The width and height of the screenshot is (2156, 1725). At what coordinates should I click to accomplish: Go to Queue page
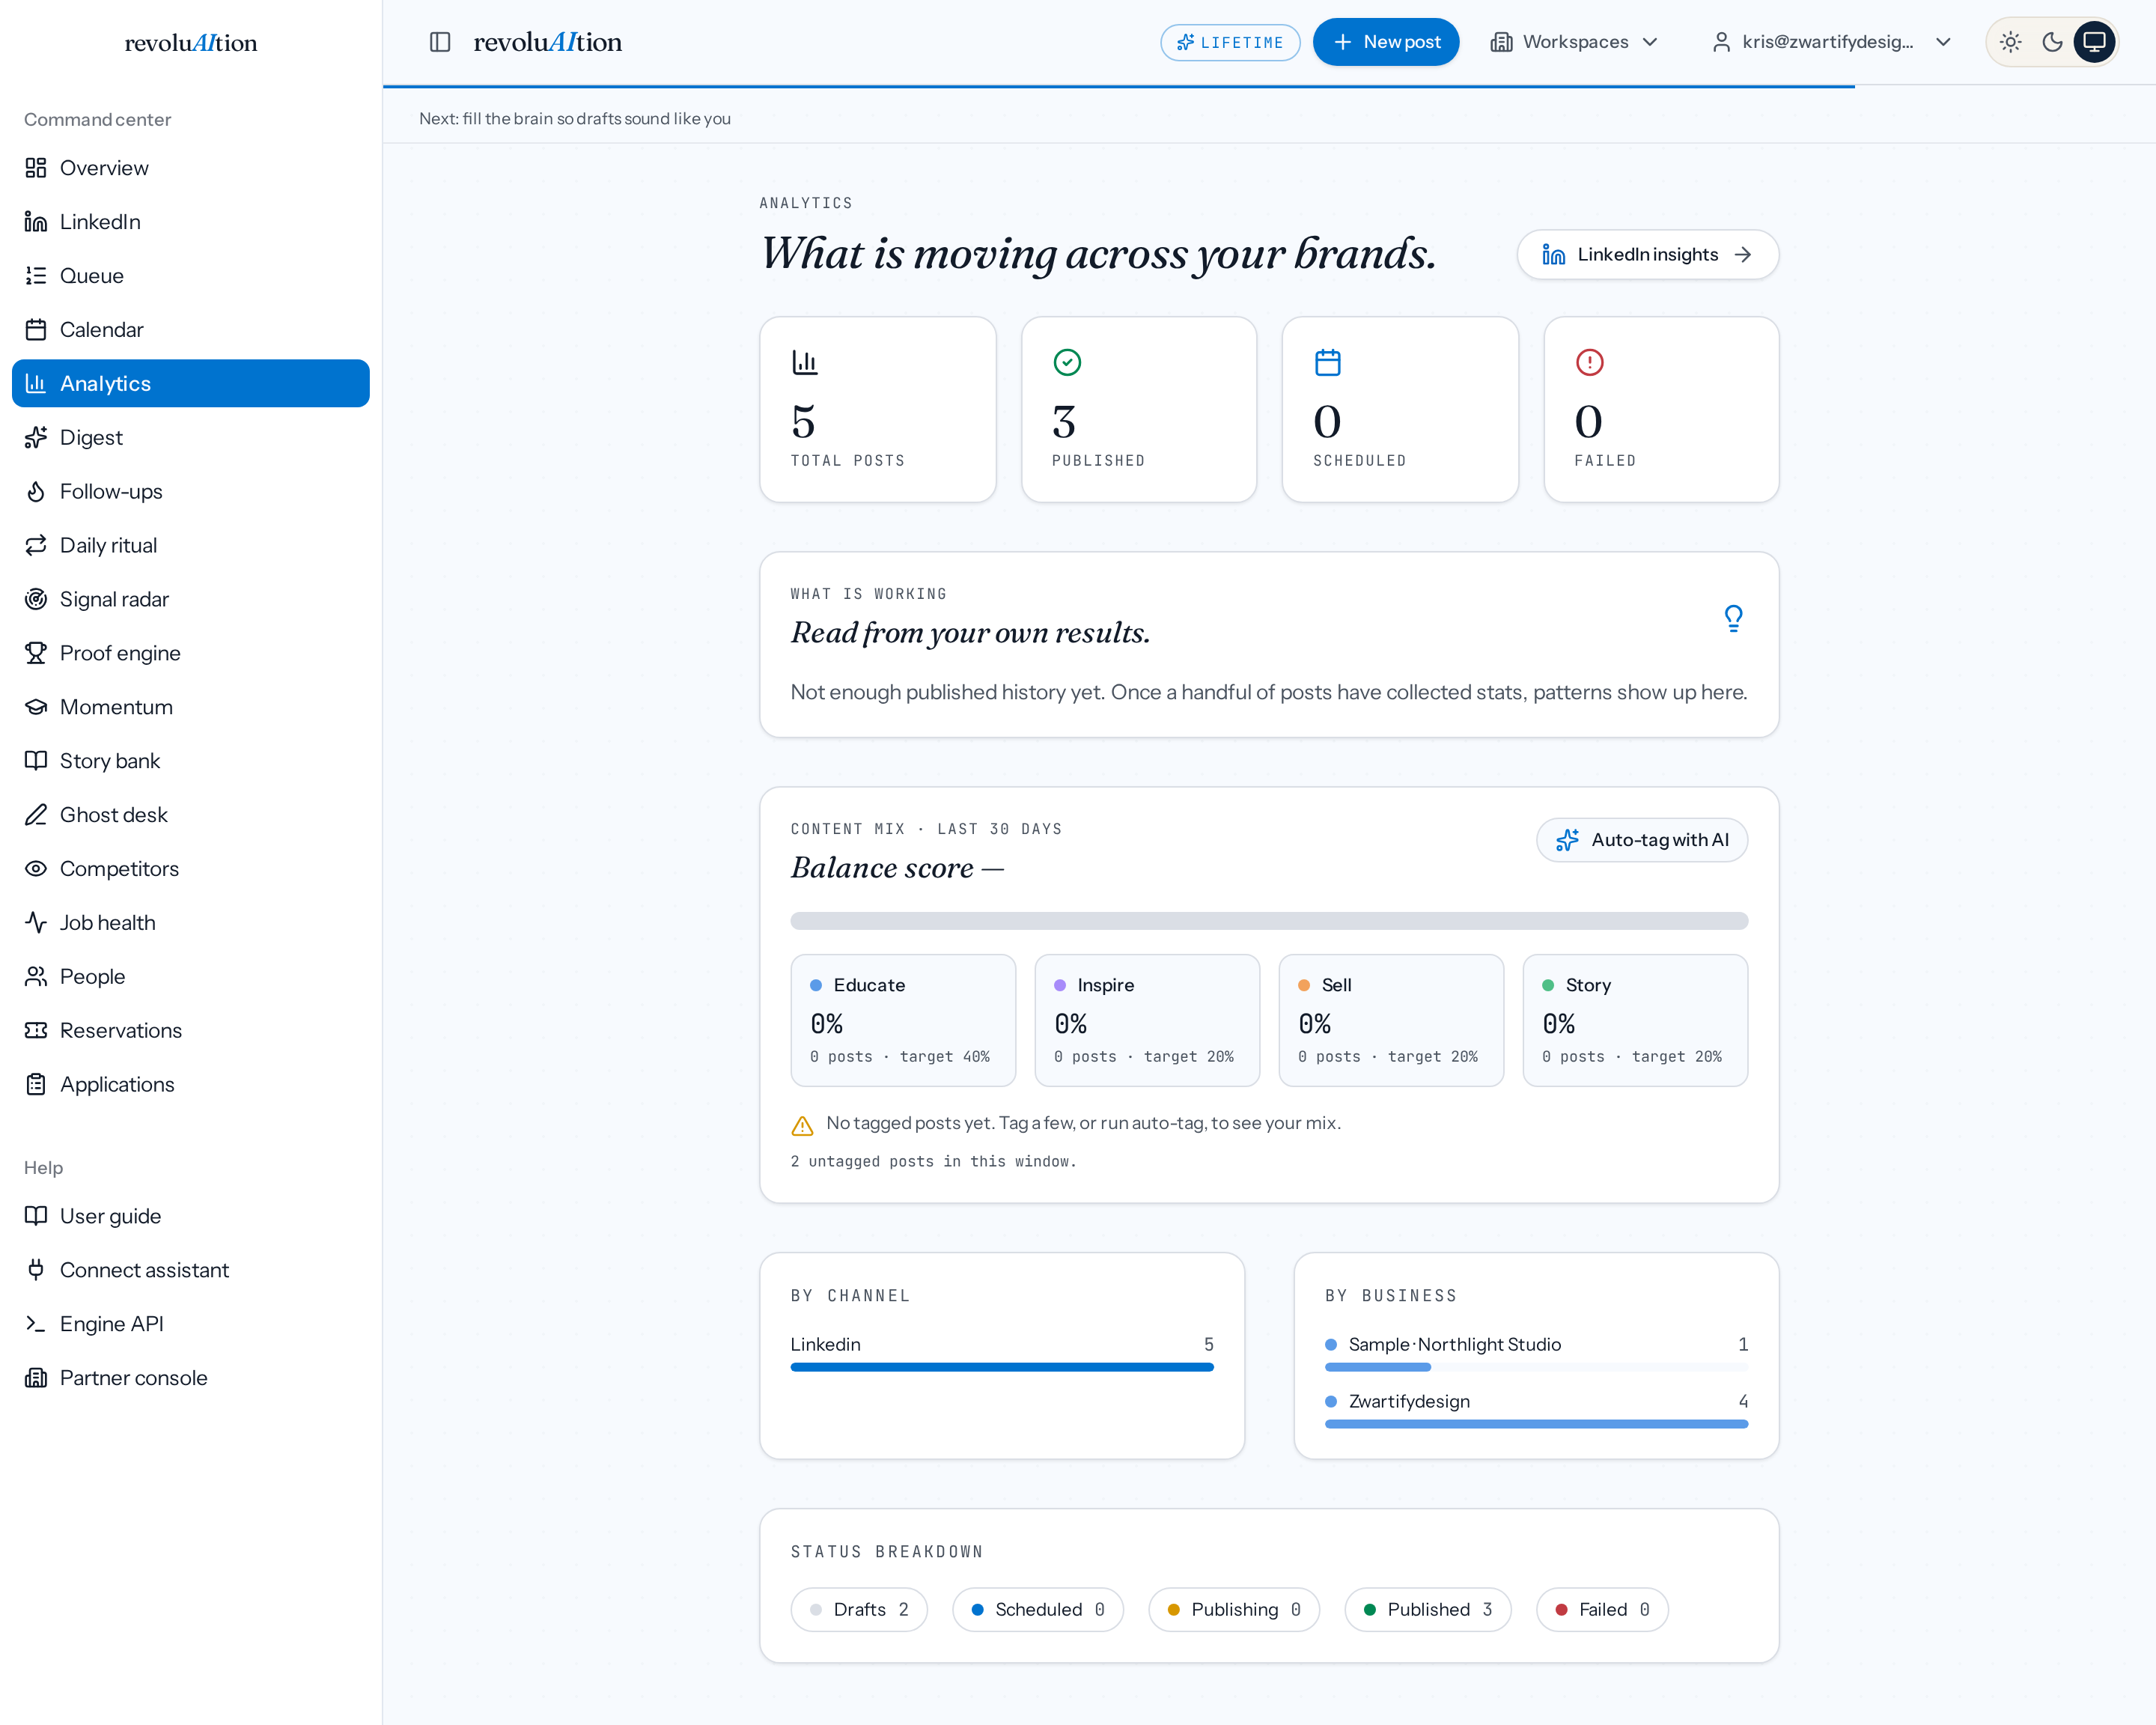point(191,276)
